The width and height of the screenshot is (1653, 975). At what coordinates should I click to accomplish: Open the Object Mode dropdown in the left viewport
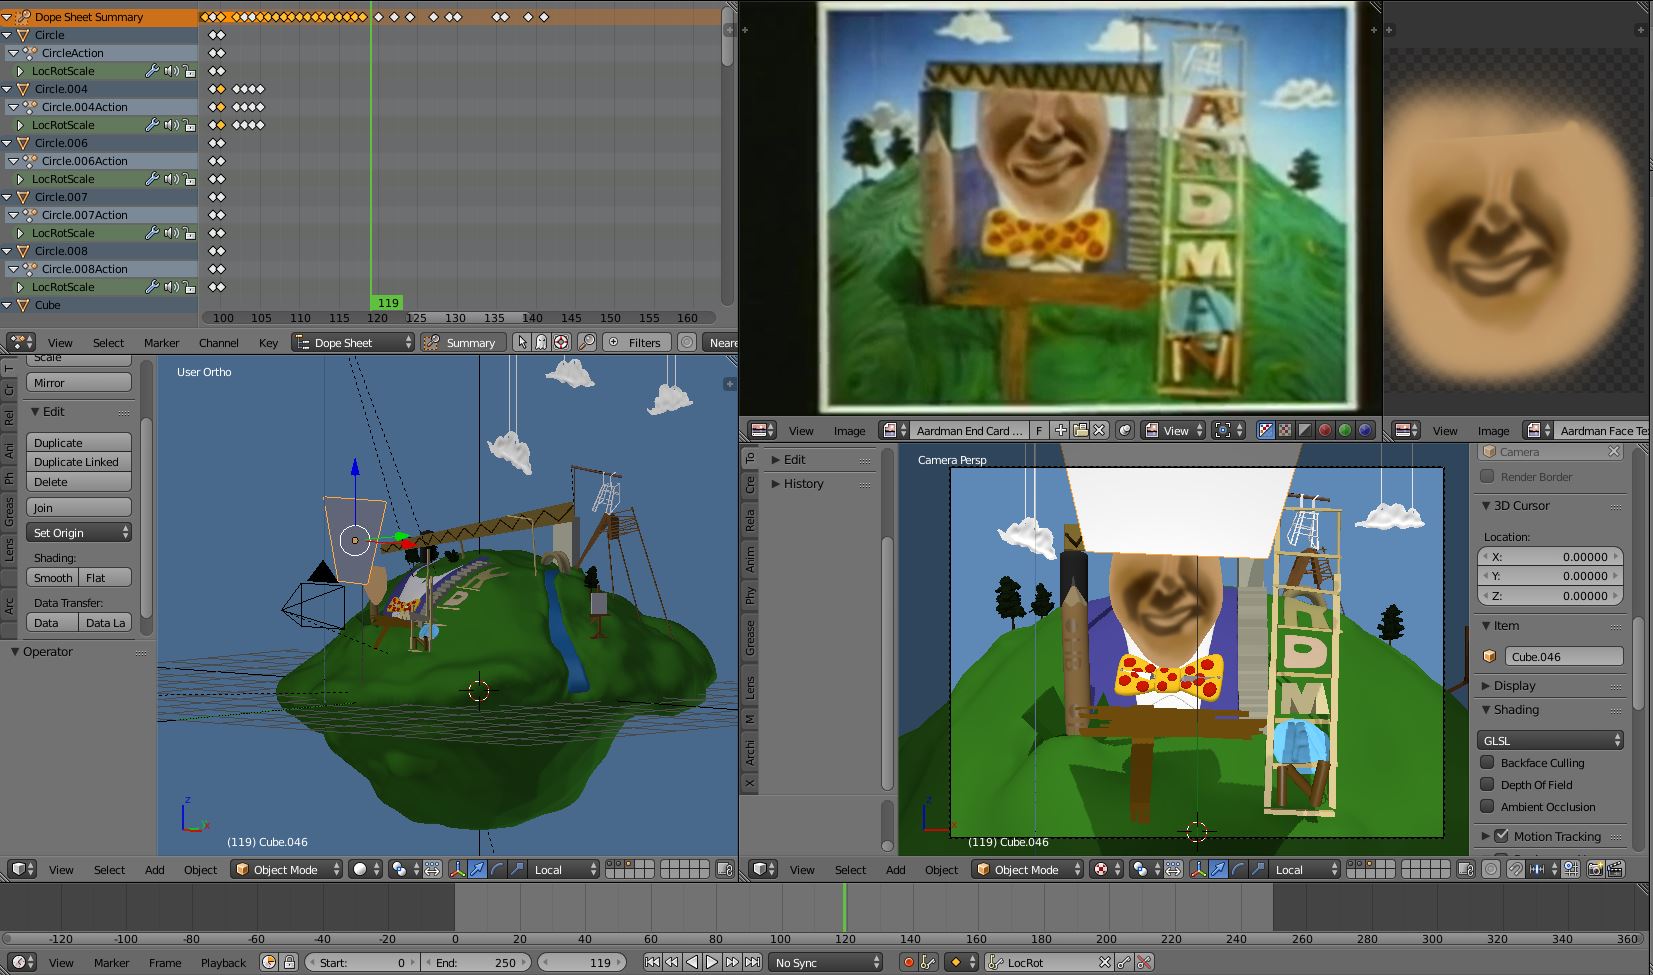[286, 870]
